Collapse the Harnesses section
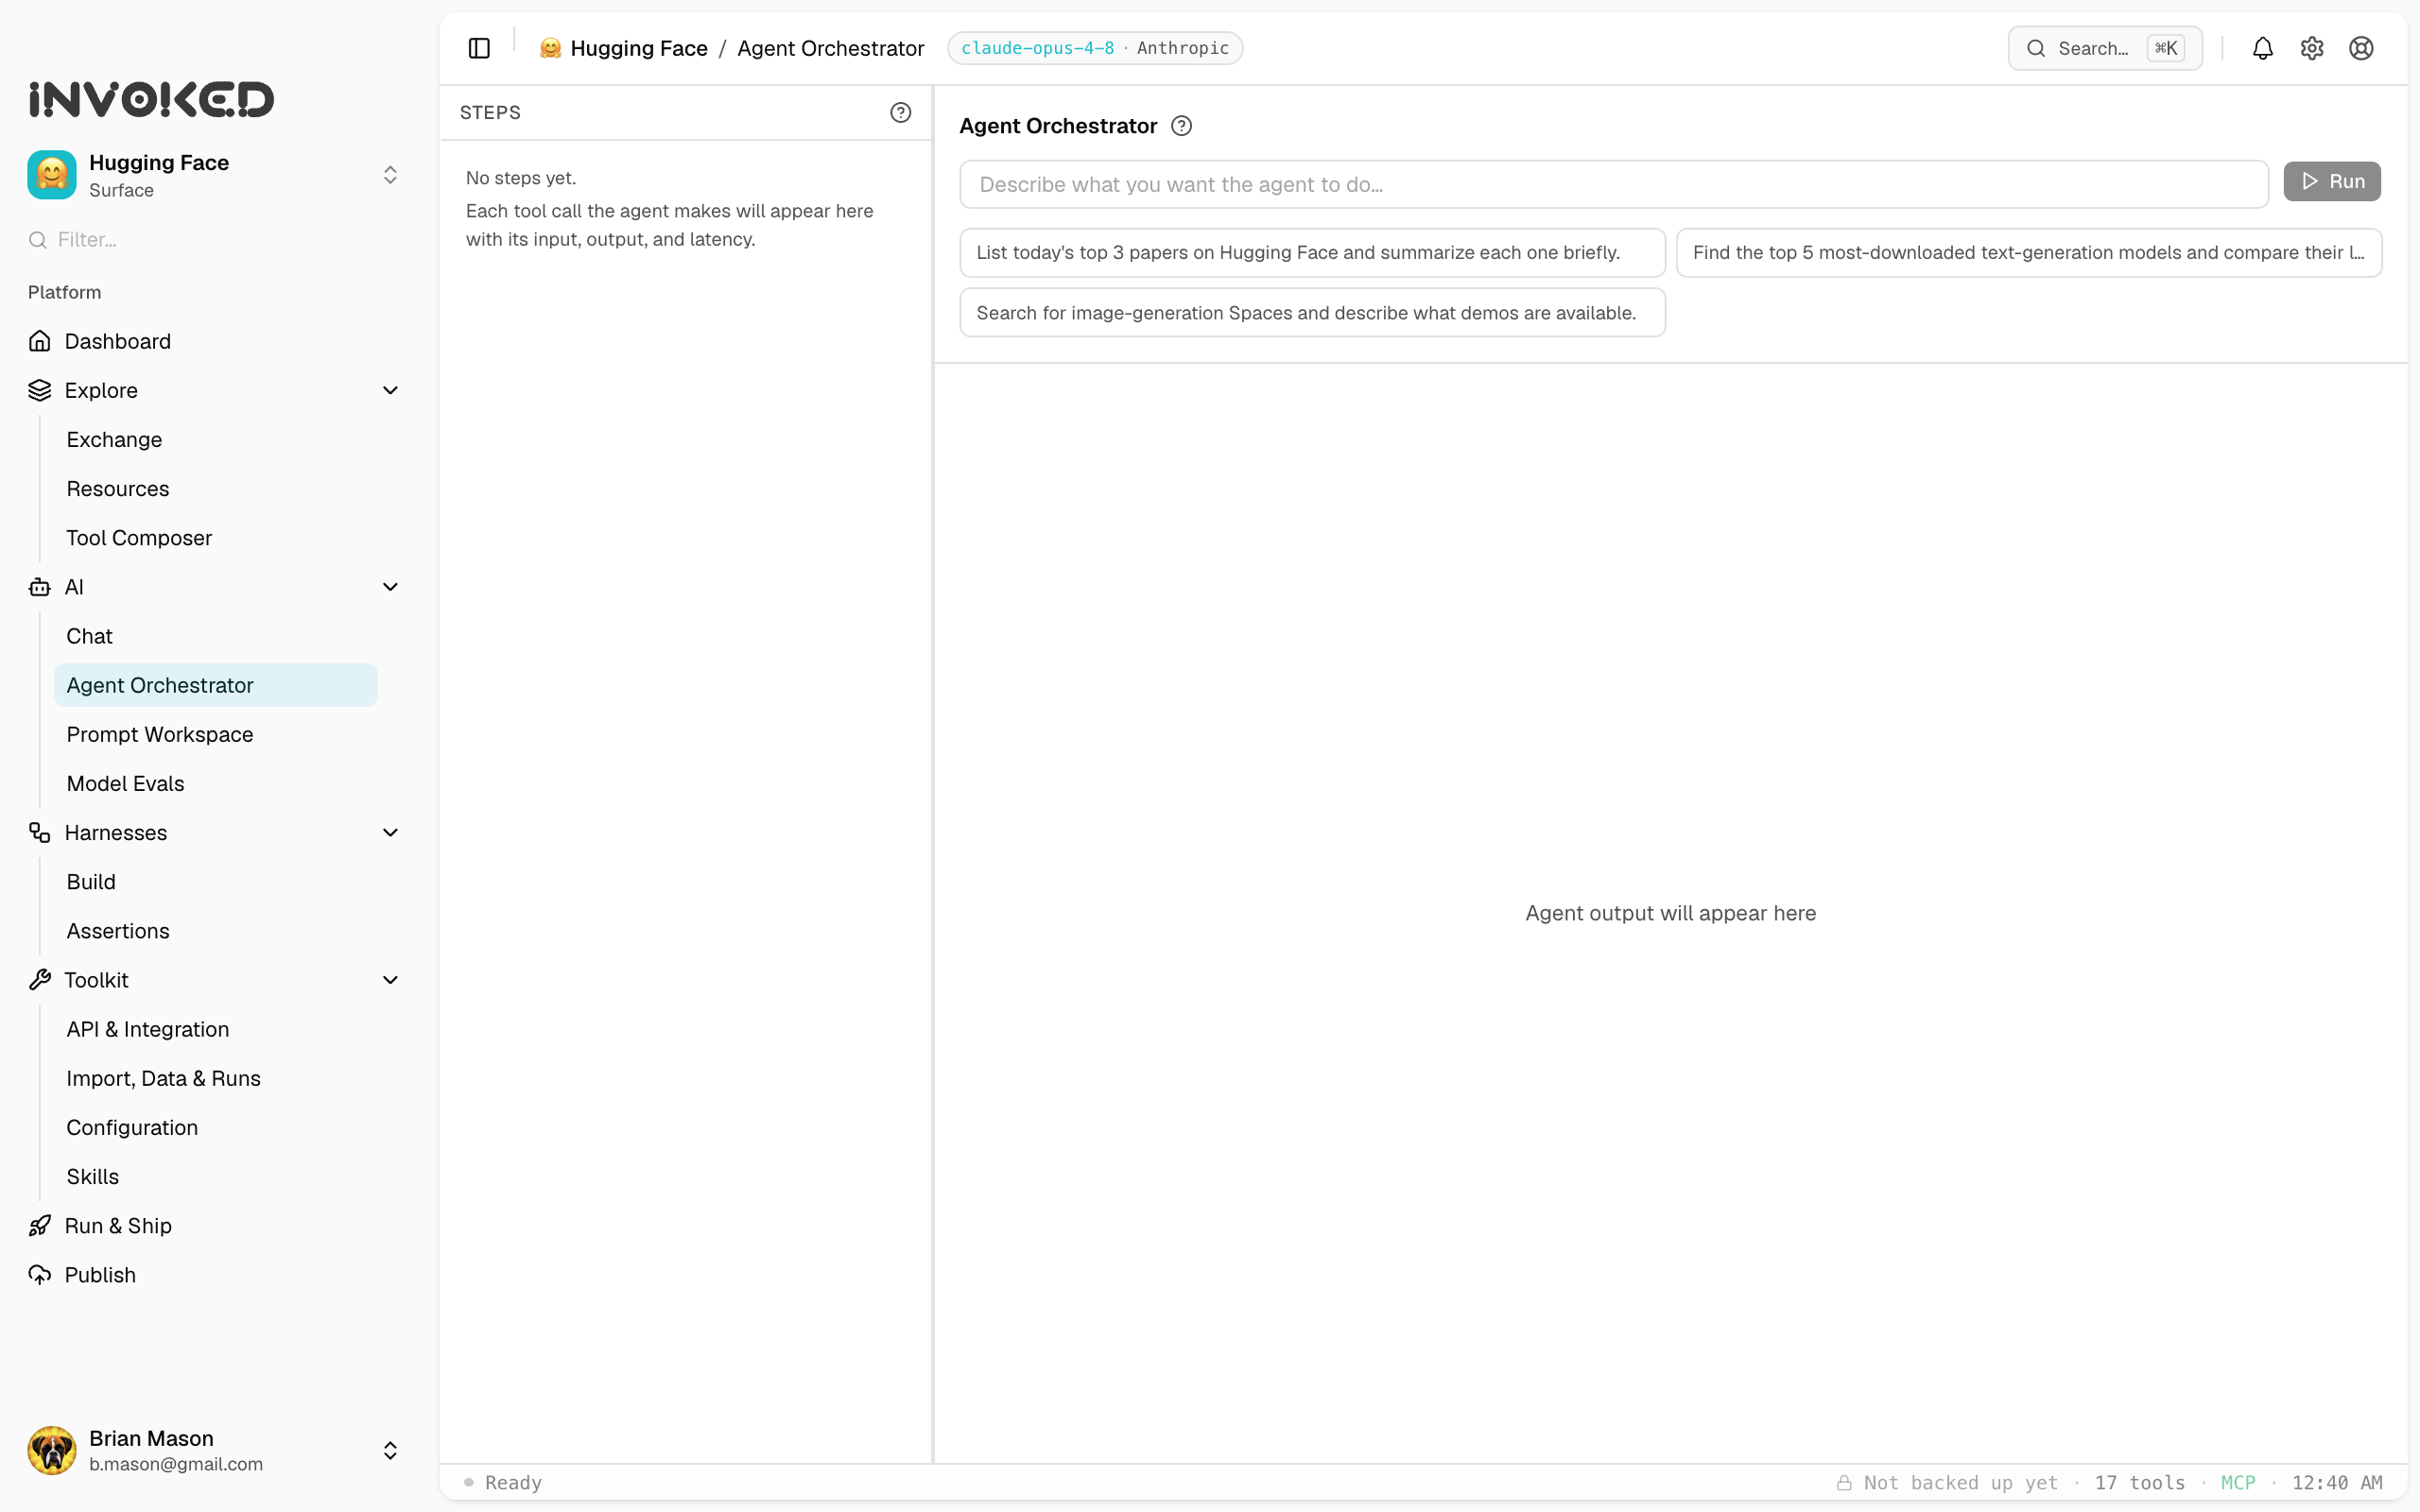This screenshot has width=2420, height=1512. (x=390, y=832)
